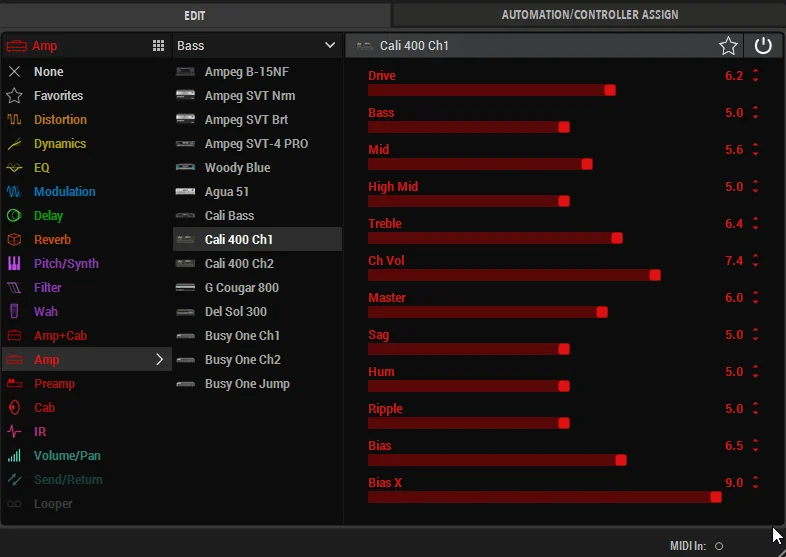
Task: Open the Bass subcategory dropdown
Action: pos(257,46)
